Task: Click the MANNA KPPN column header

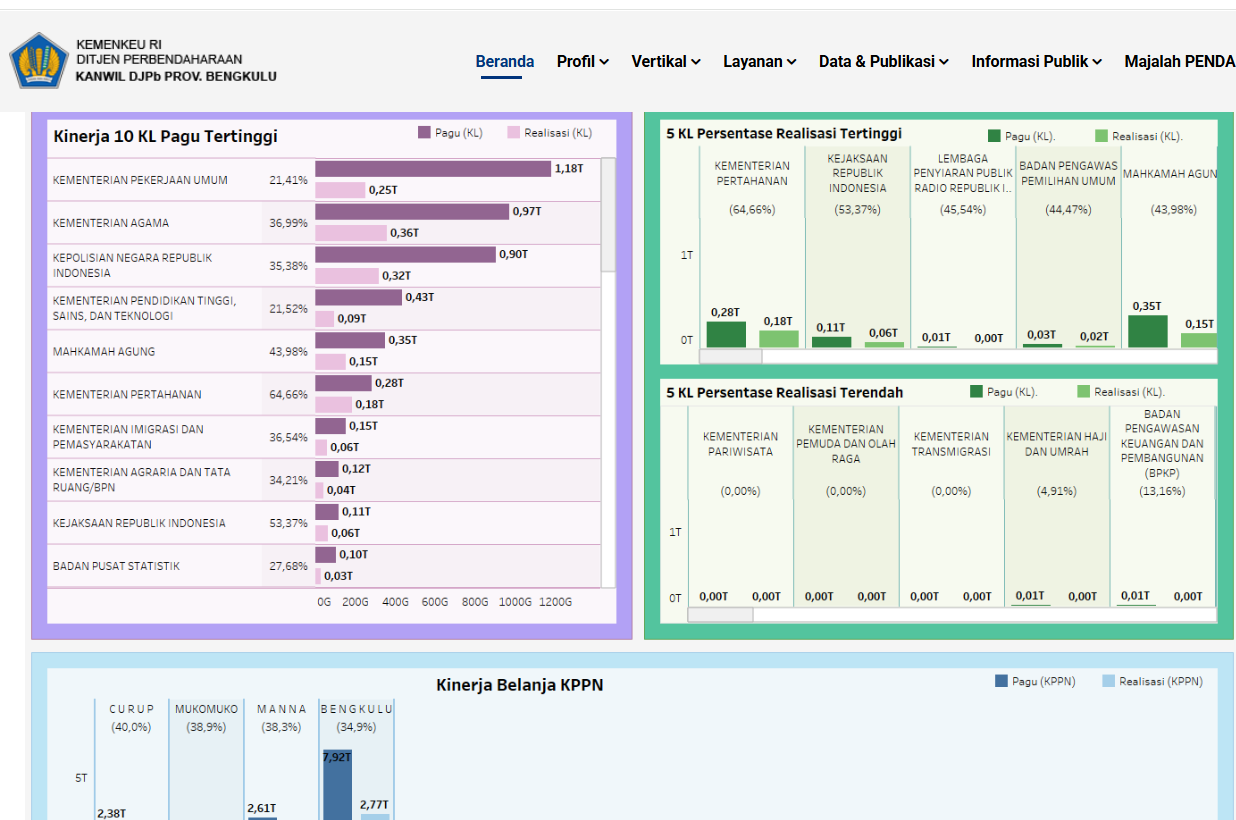Action: [x=282, y=709]
